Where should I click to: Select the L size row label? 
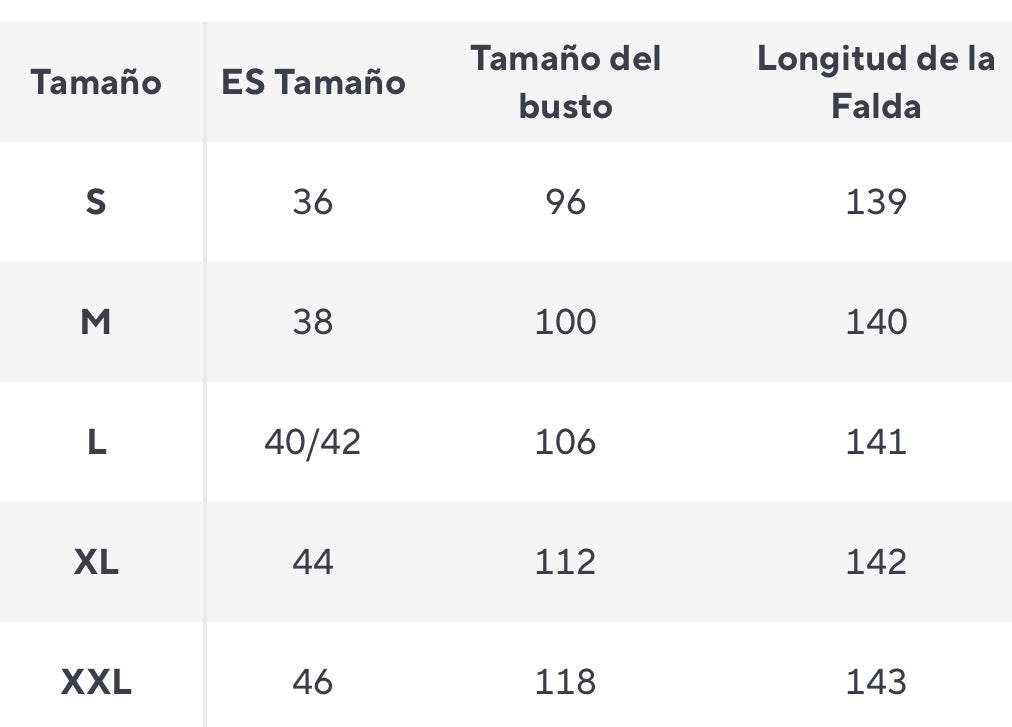click(x=96, y=442)
